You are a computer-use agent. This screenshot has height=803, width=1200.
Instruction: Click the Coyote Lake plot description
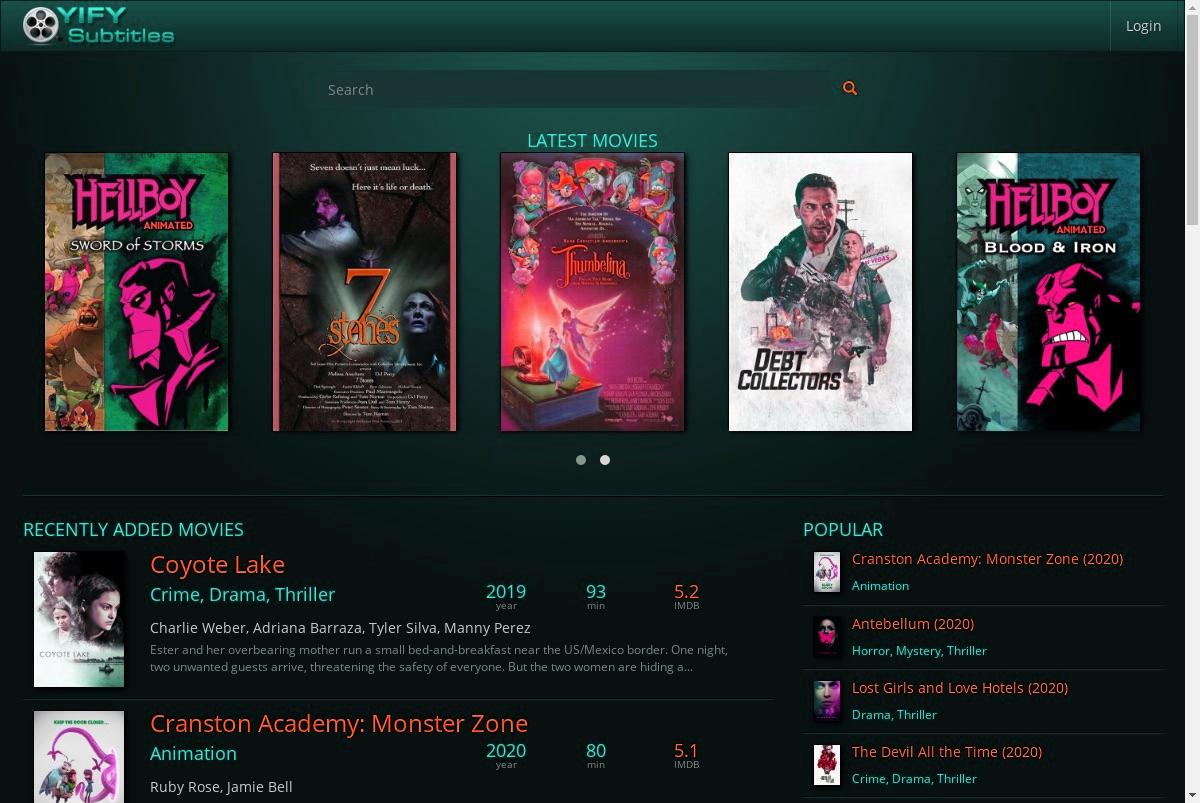(x=440, y=658)
